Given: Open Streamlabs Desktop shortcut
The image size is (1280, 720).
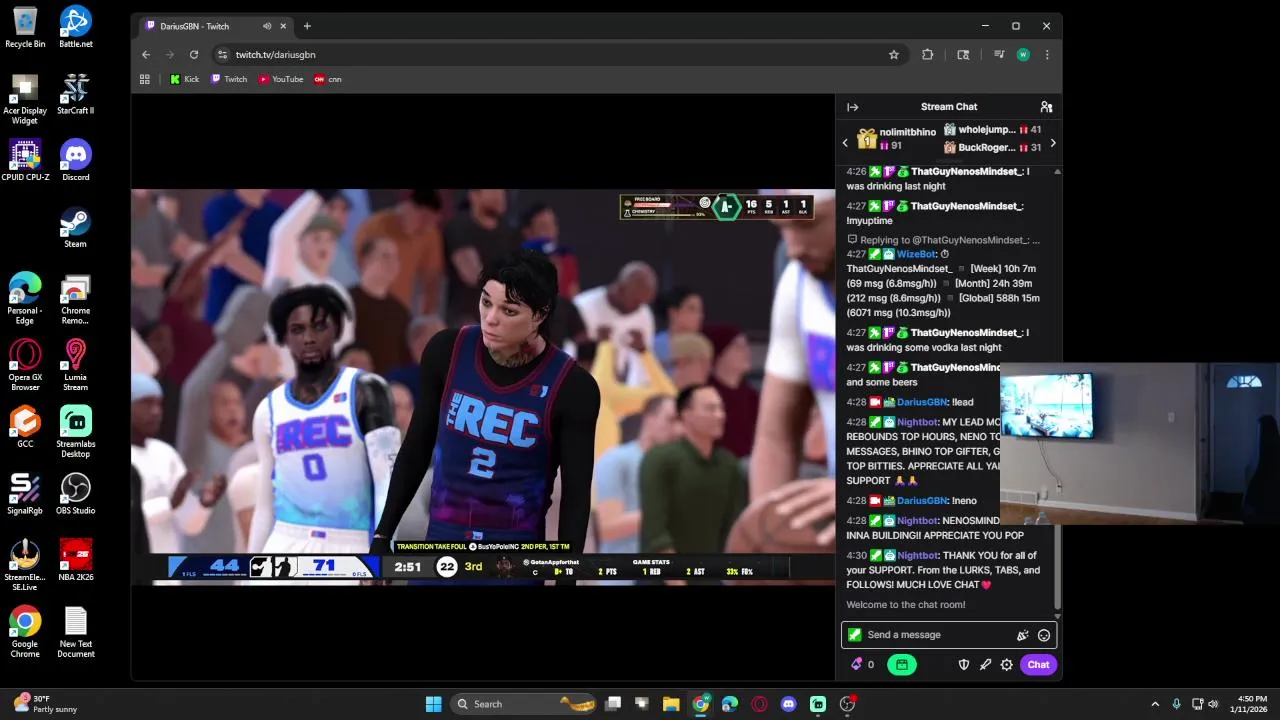Looking at the screenshot, I should point(76,432).
